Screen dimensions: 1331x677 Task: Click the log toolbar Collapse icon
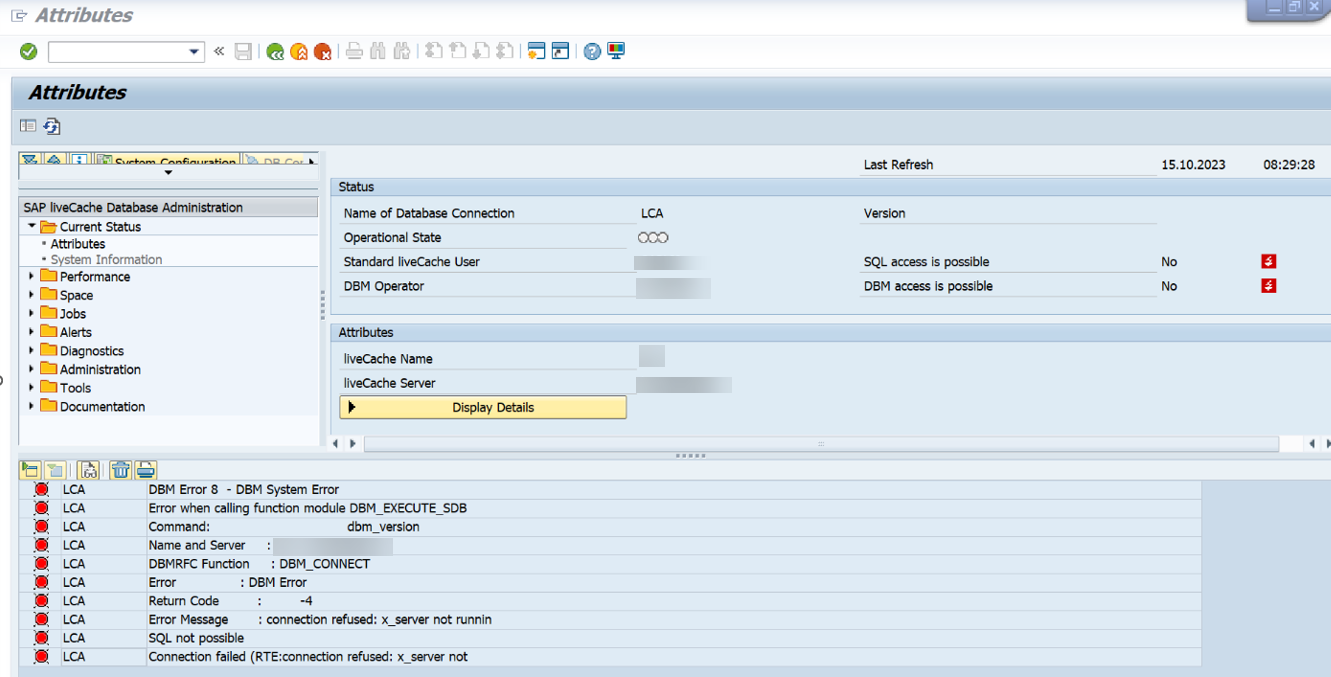tap(54, 470)
